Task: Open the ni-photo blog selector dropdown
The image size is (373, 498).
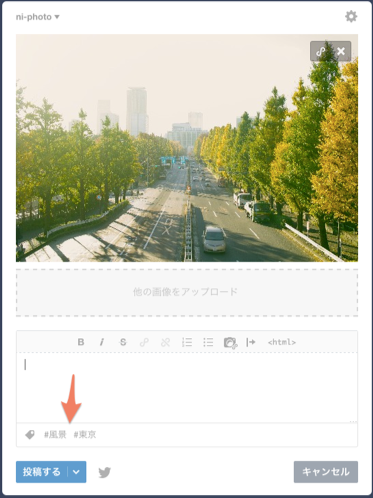Action: (37, 17)
